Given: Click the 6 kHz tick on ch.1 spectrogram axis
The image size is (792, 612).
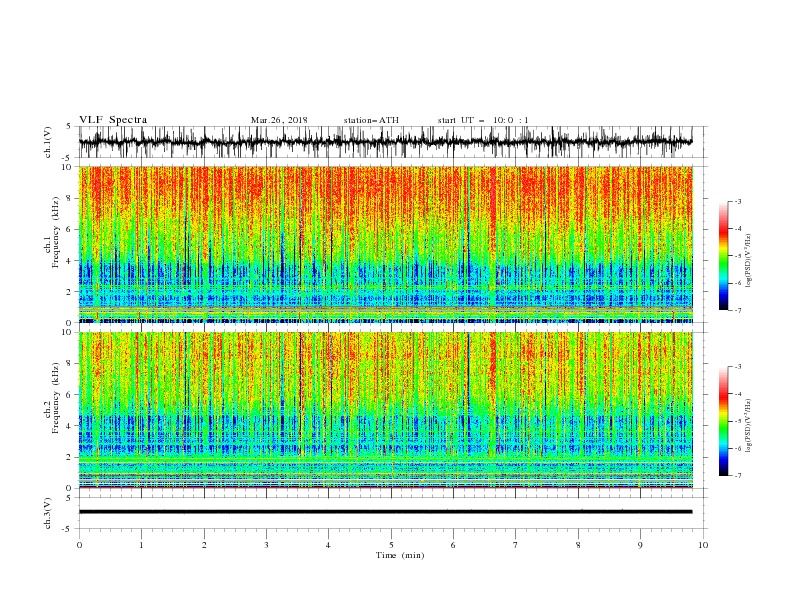Looking at the screenshot, I should coord(70,230).
